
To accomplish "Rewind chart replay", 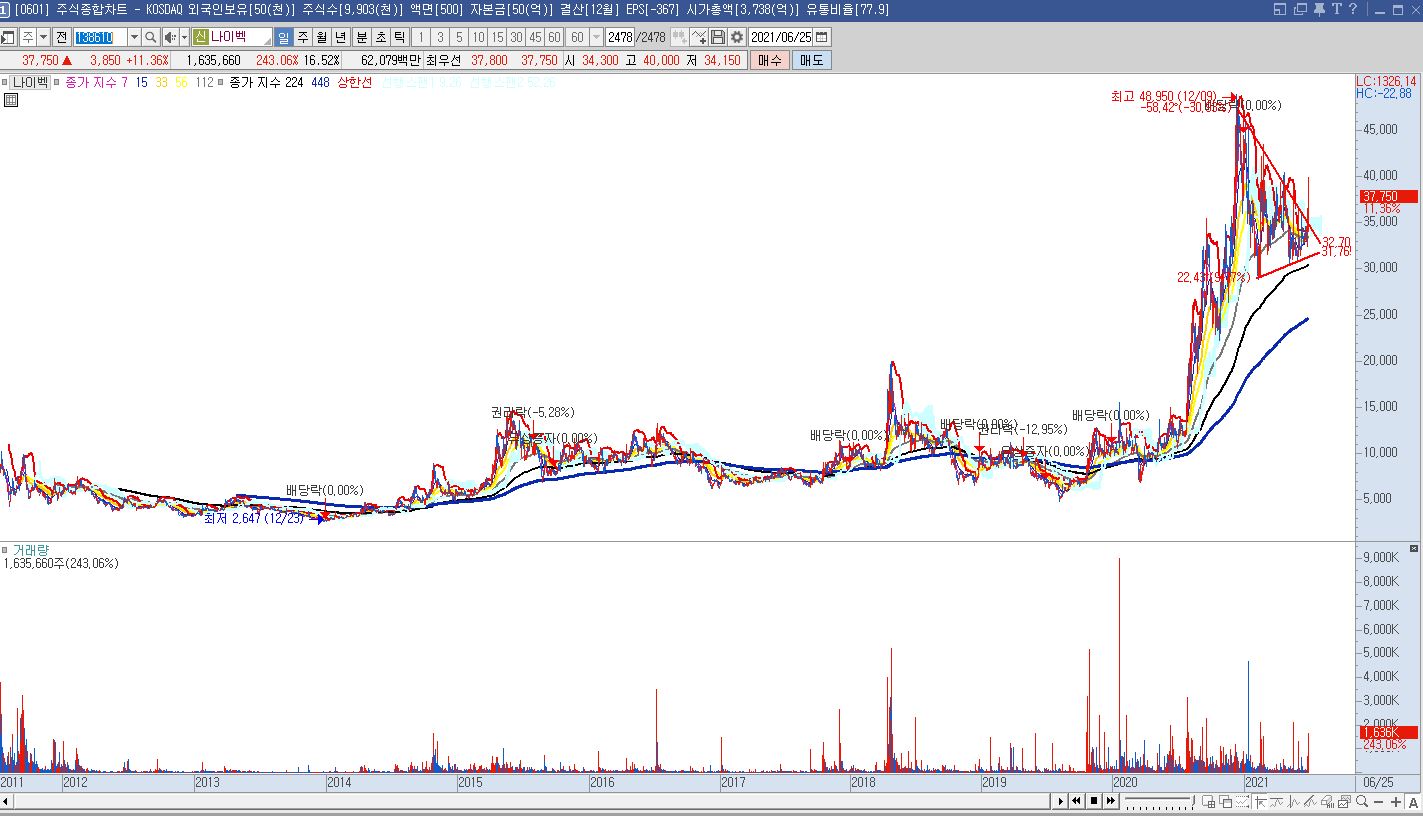I will point(1076,801).
